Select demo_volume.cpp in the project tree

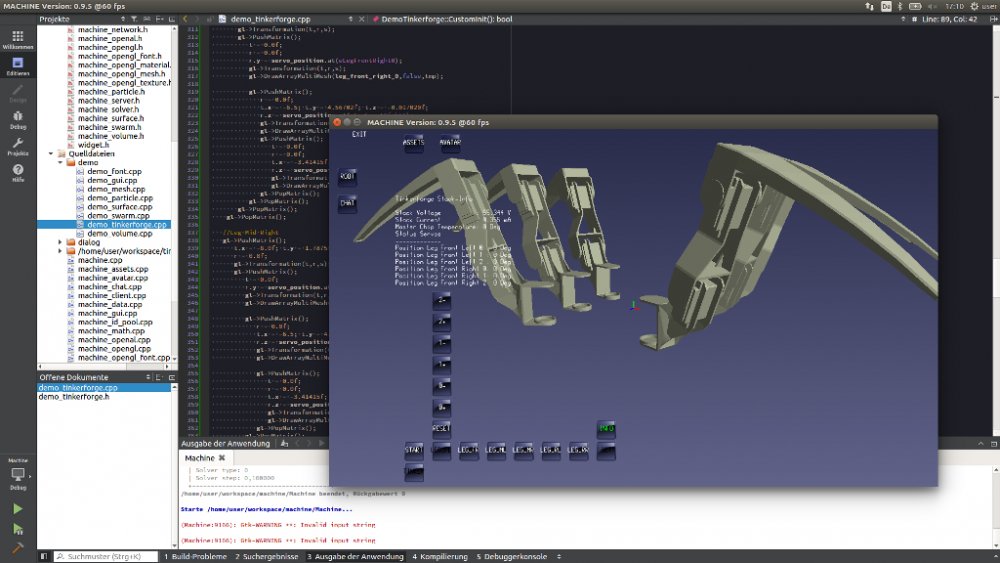pyautogui.click(x=120, y=233)
